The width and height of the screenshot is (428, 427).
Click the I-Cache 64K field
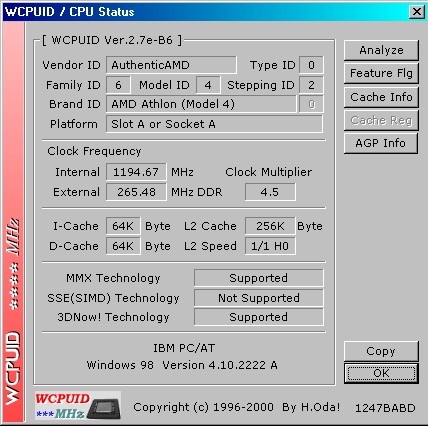123,226
